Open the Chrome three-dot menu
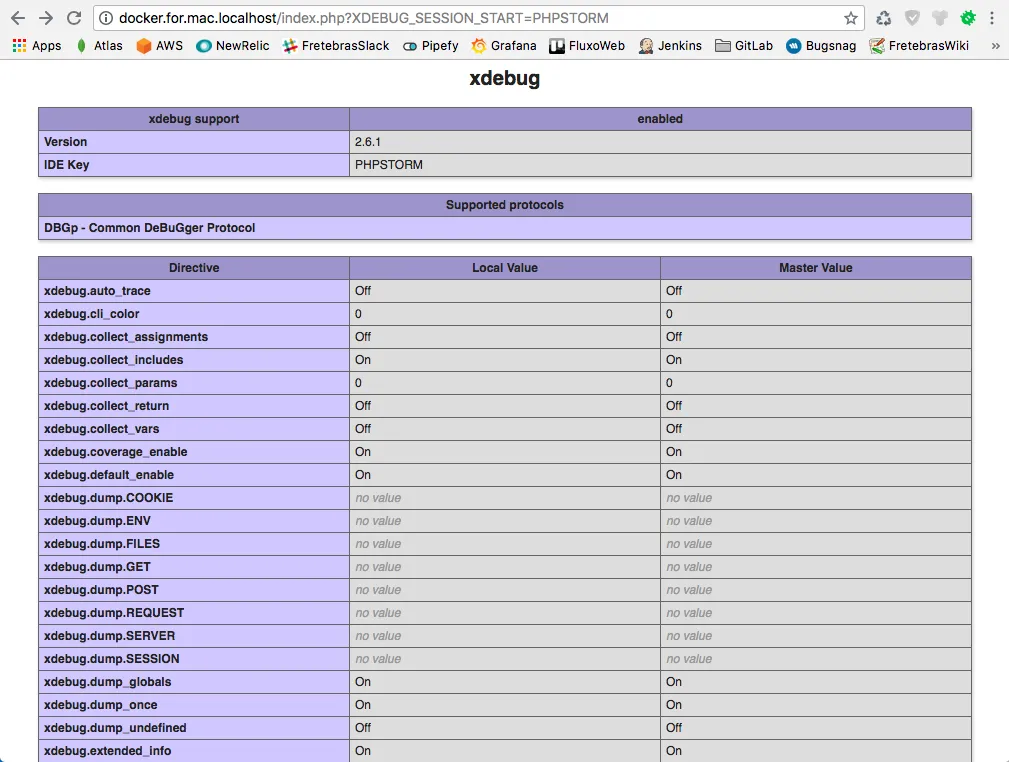 pos(992,18)
